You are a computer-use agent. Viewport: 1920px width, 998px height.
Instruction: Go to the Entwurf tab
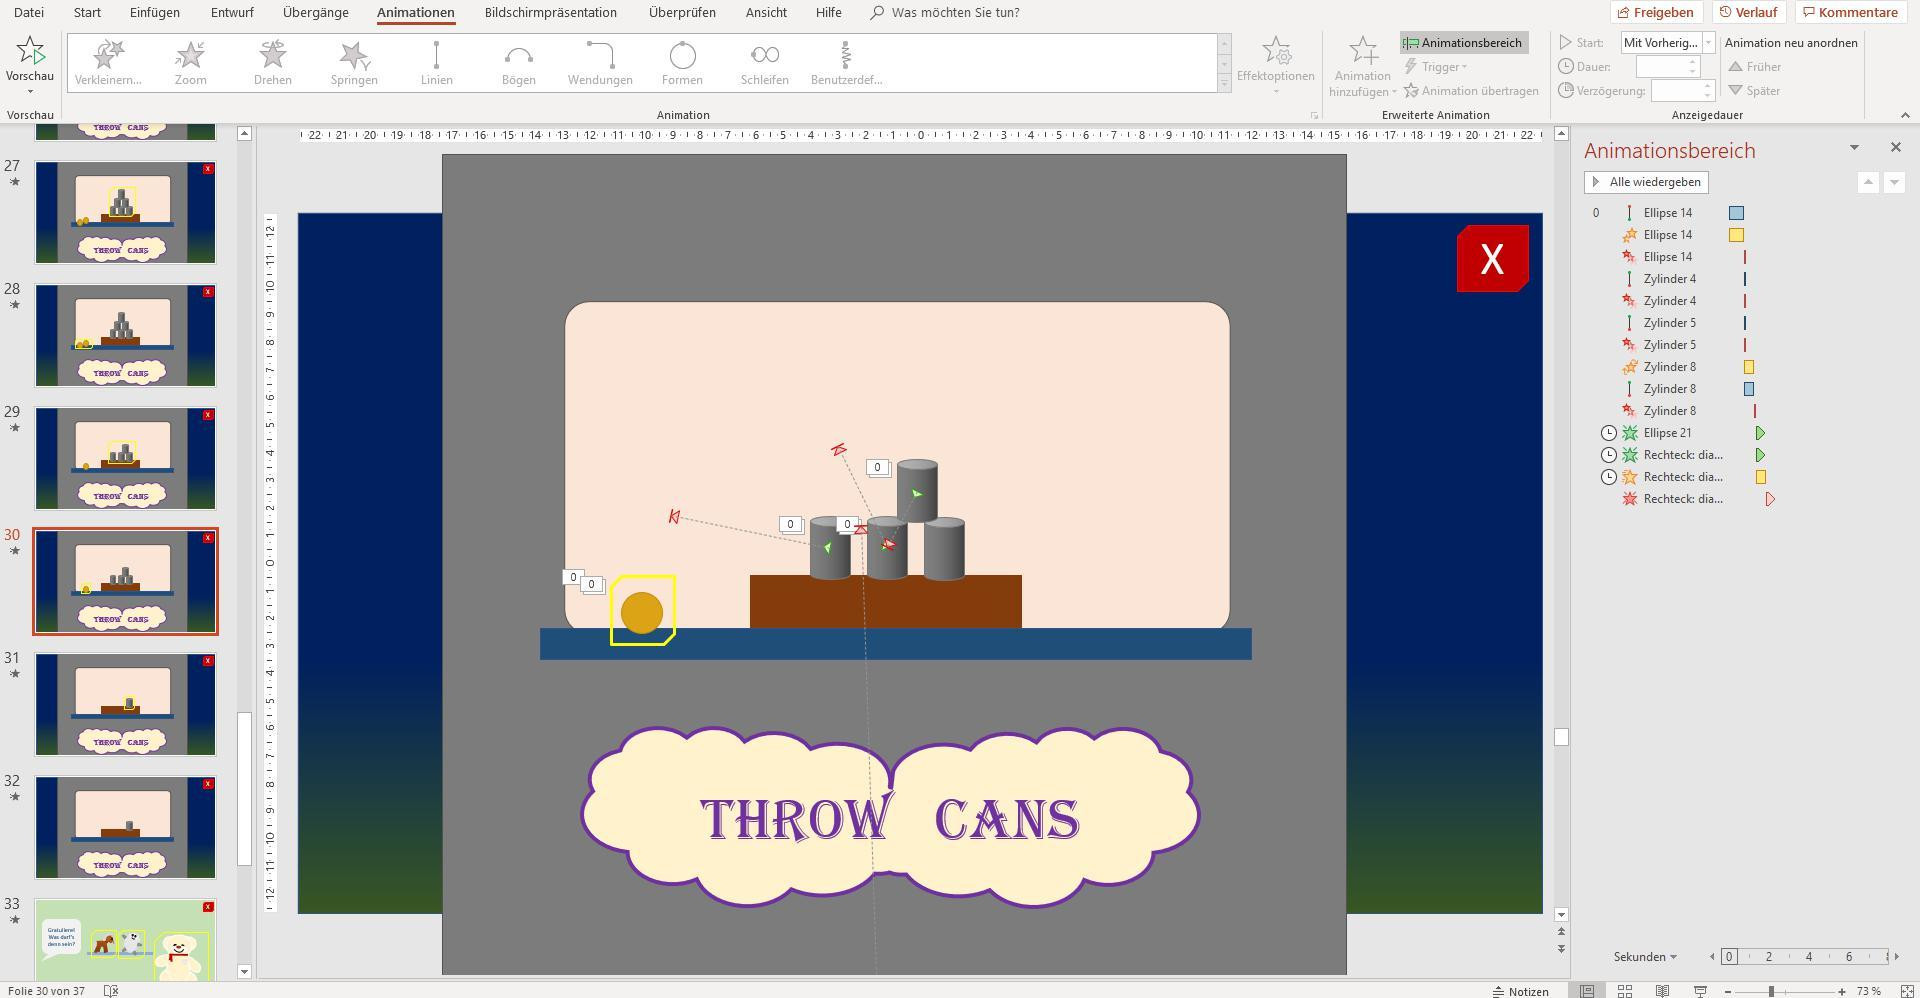click(232, 13)
